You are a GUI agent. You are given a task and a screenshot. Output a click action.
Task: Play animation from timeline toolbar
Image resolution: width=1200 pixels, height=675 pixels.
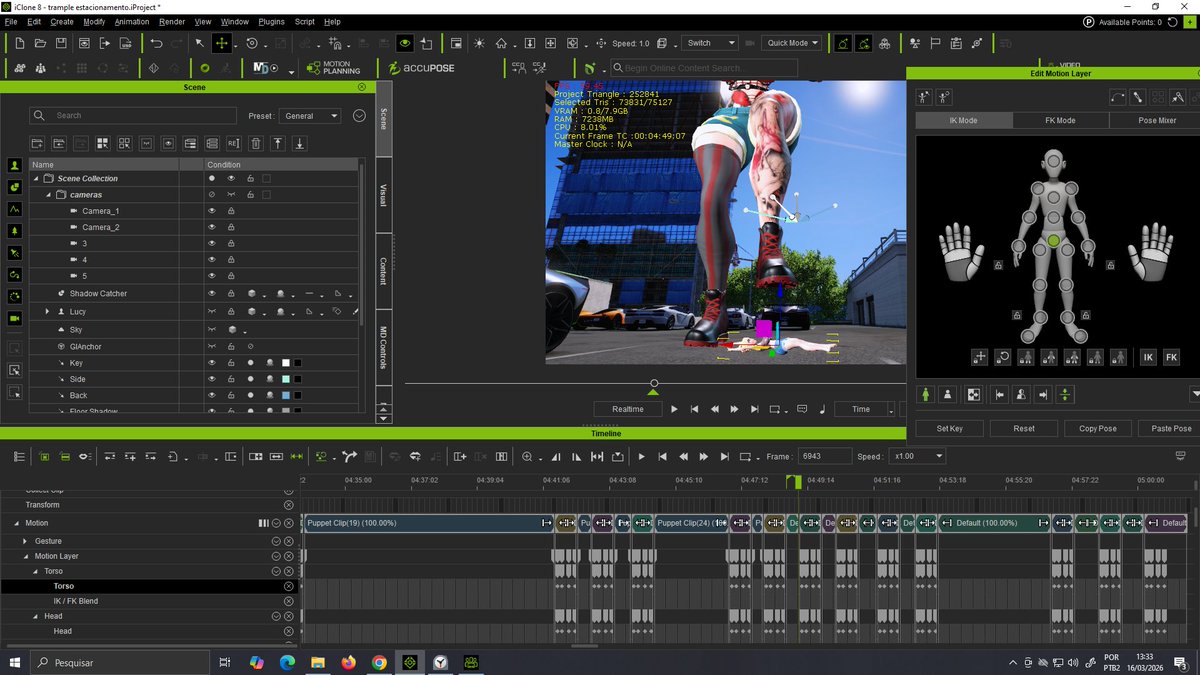(x=641, y=456)
